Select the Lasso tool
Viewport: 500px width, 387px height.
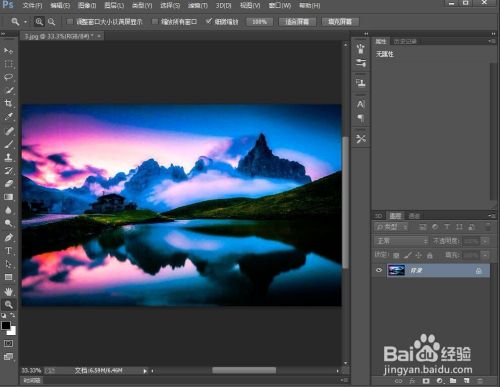[8, 77]
